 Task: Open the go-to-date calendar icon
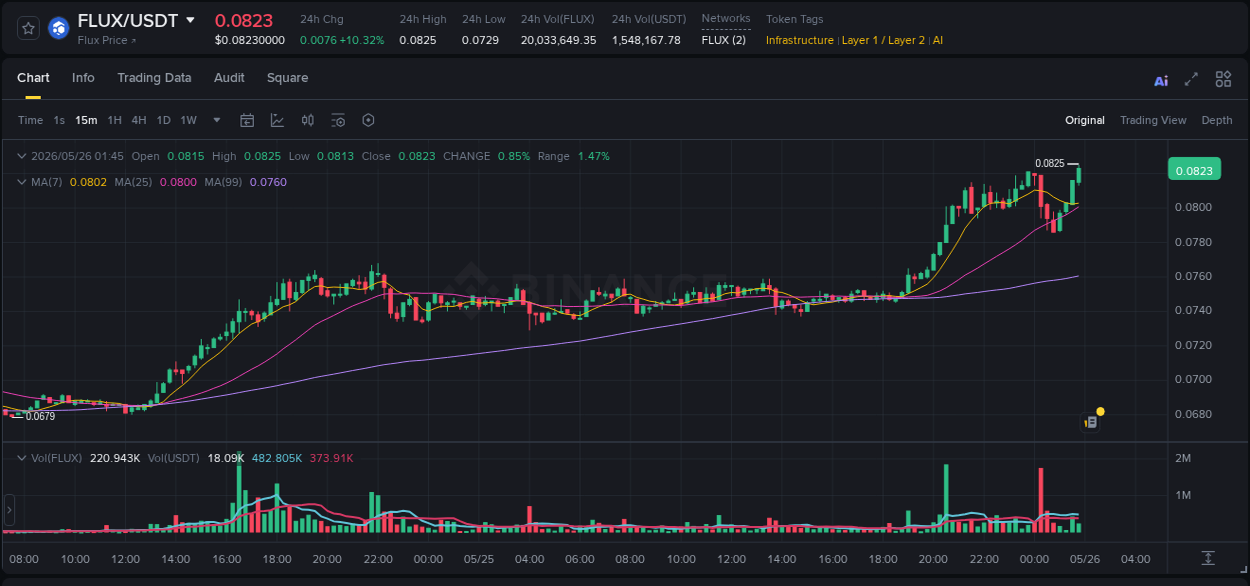click(247, 120)
